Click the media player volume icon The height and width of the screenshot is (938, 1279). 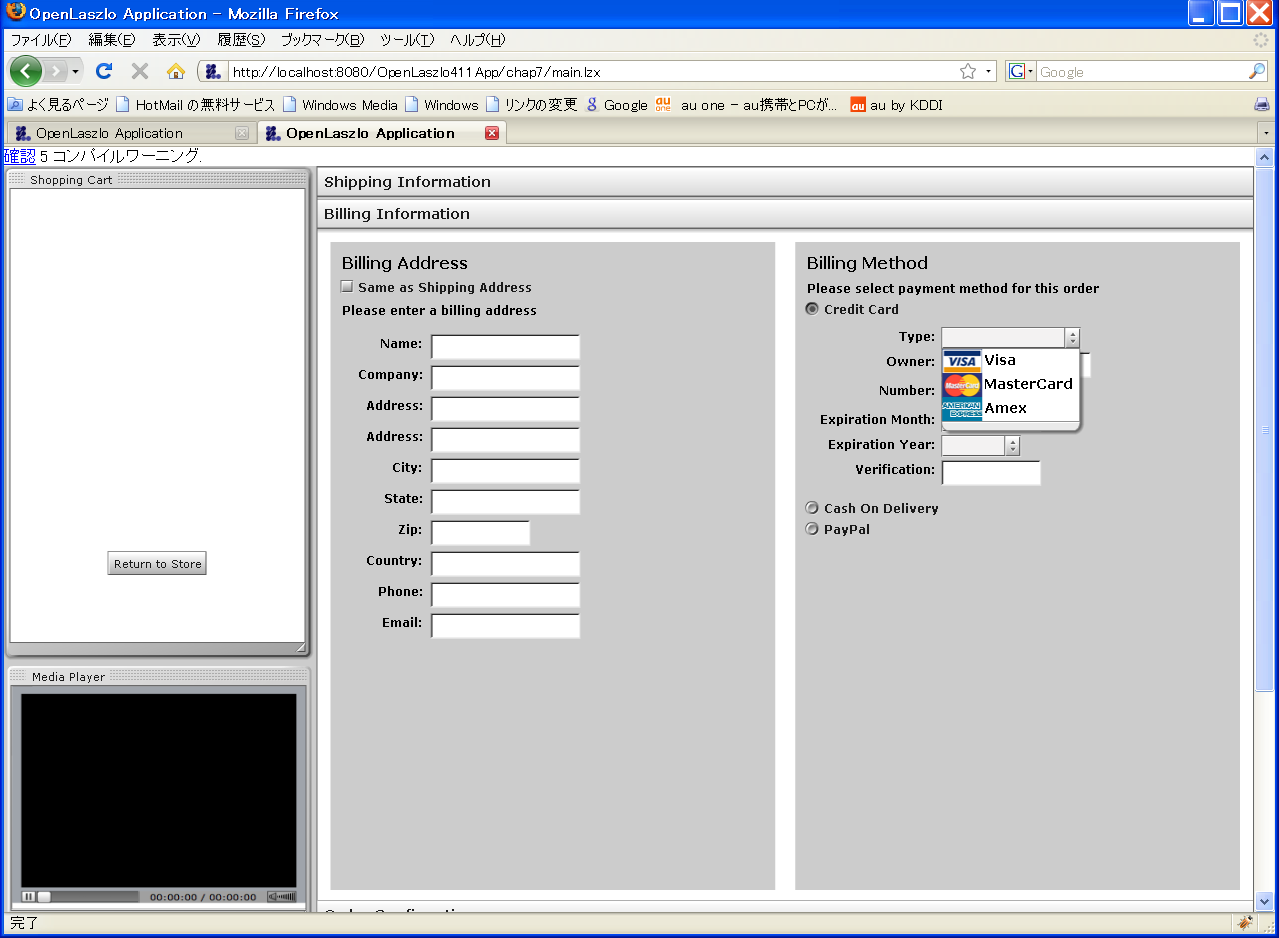tap(281, 897)
